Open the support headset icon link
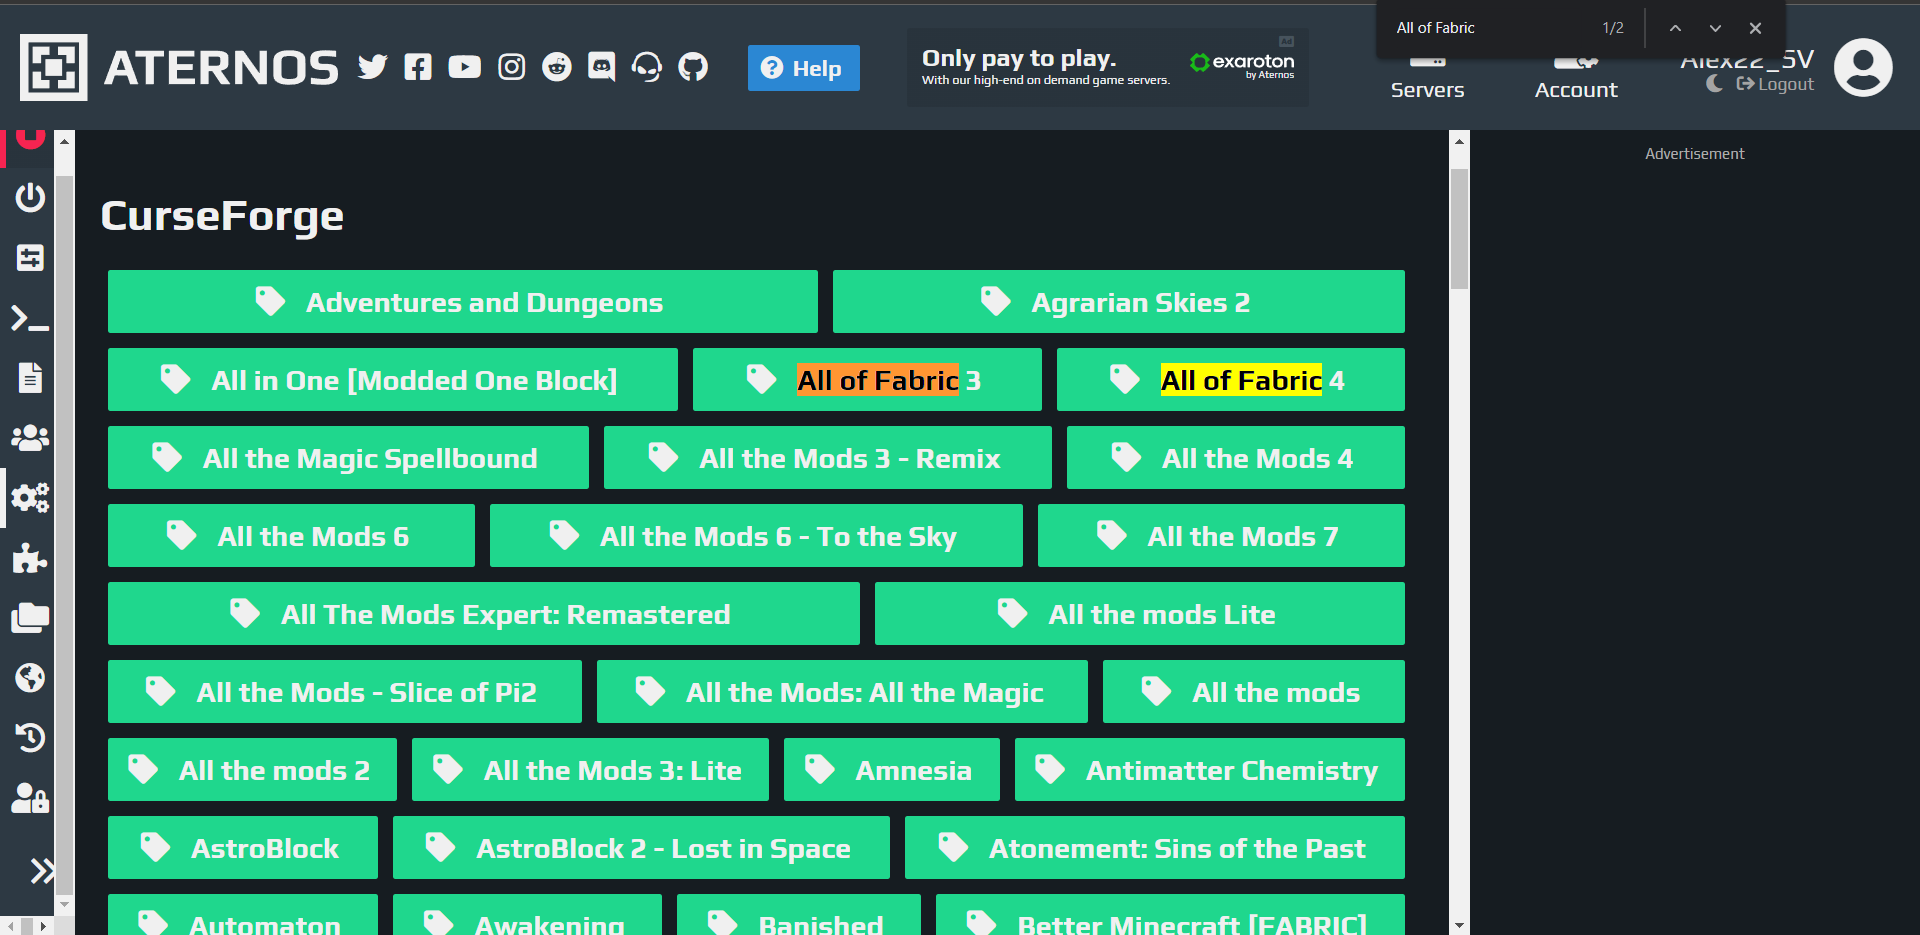The height and width of the screenshot is (935, 1920). tap(647, 67)
